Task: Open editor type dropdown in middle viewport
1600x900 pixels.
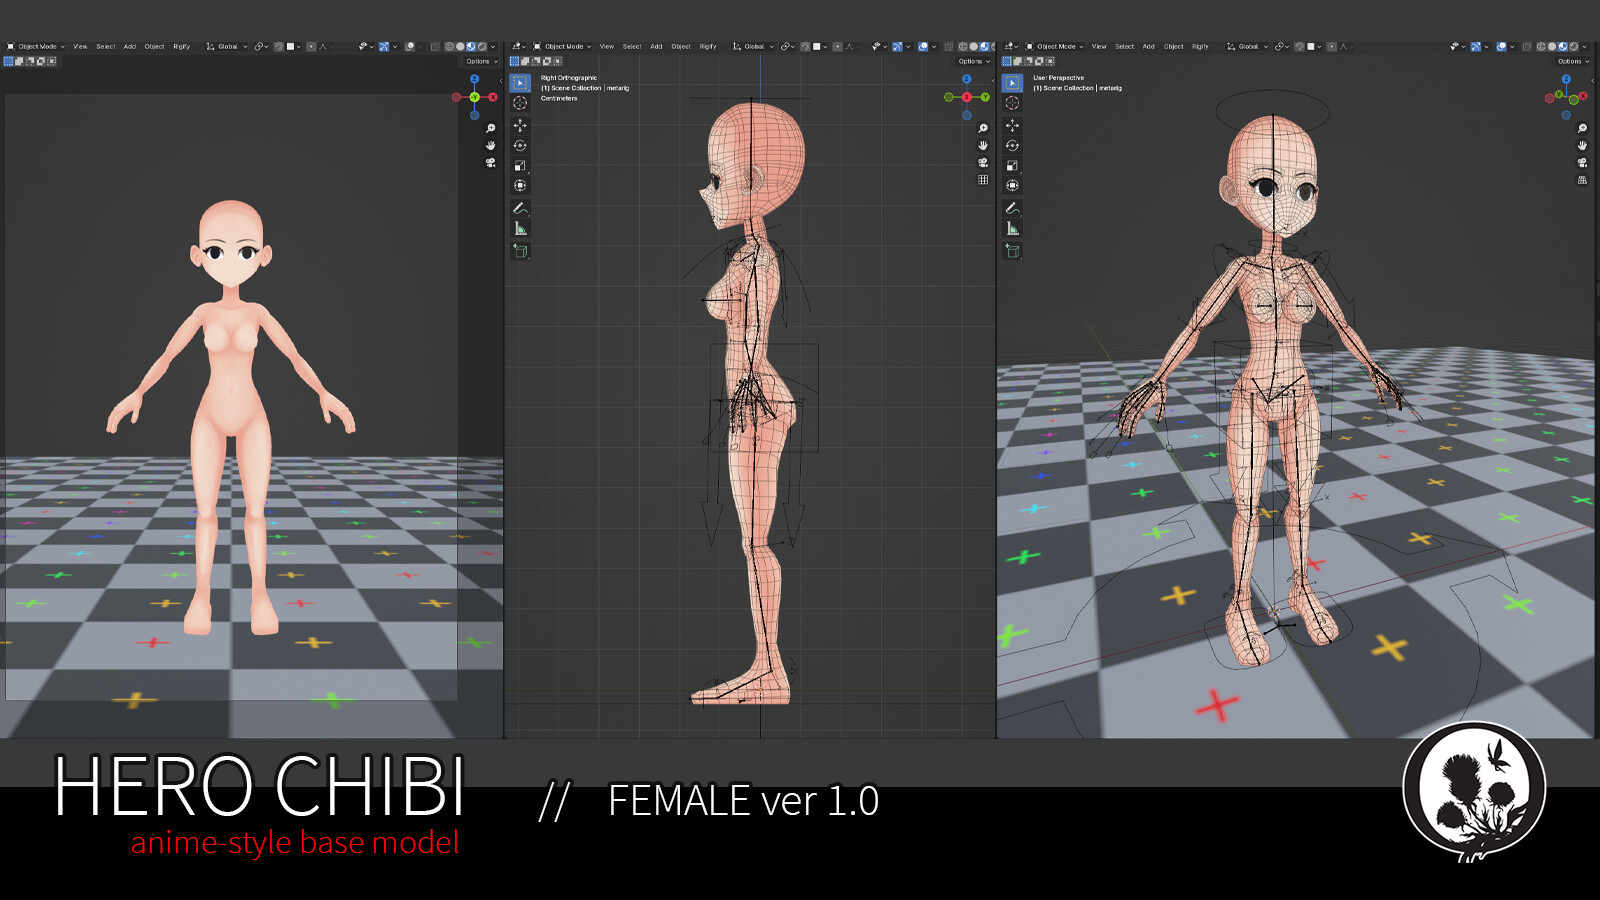Action: tap(518, 46)
